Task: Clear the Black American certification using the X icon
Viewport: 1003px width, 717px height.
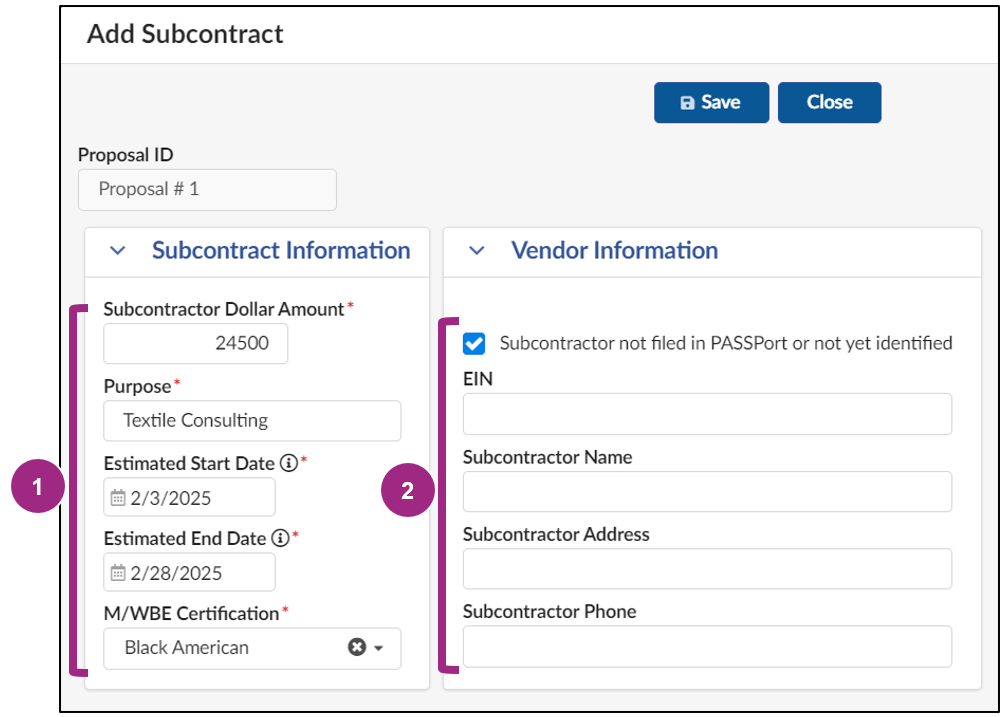Action: (357, 647)
